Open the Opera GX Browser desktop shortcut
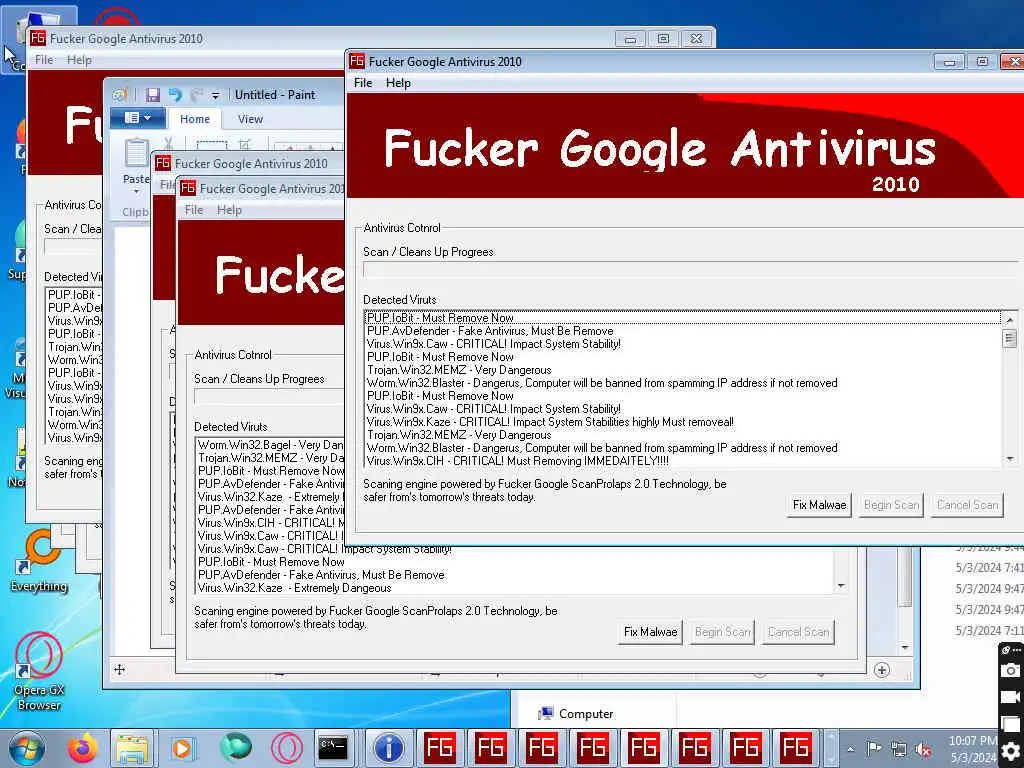 click(39, 672)
